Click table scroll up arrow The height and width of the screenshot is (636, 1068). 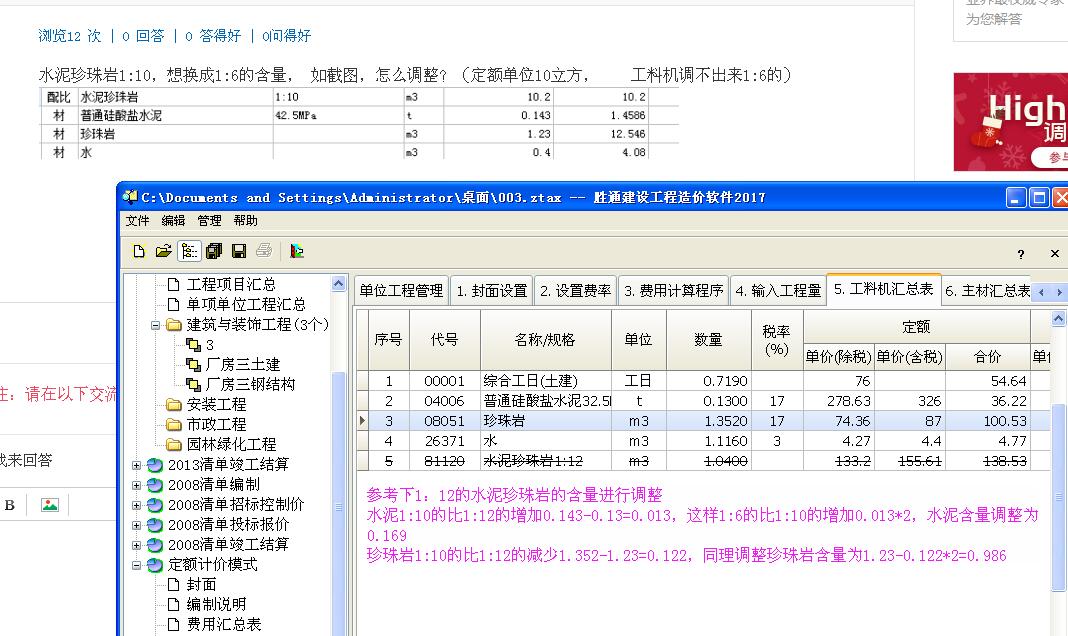pos(1058,318)
